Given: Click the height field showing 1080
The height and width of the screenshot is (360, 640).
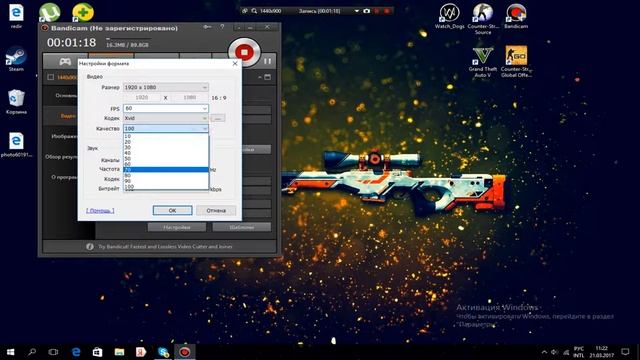Looking at the screenshot, I should click(190, 98).
